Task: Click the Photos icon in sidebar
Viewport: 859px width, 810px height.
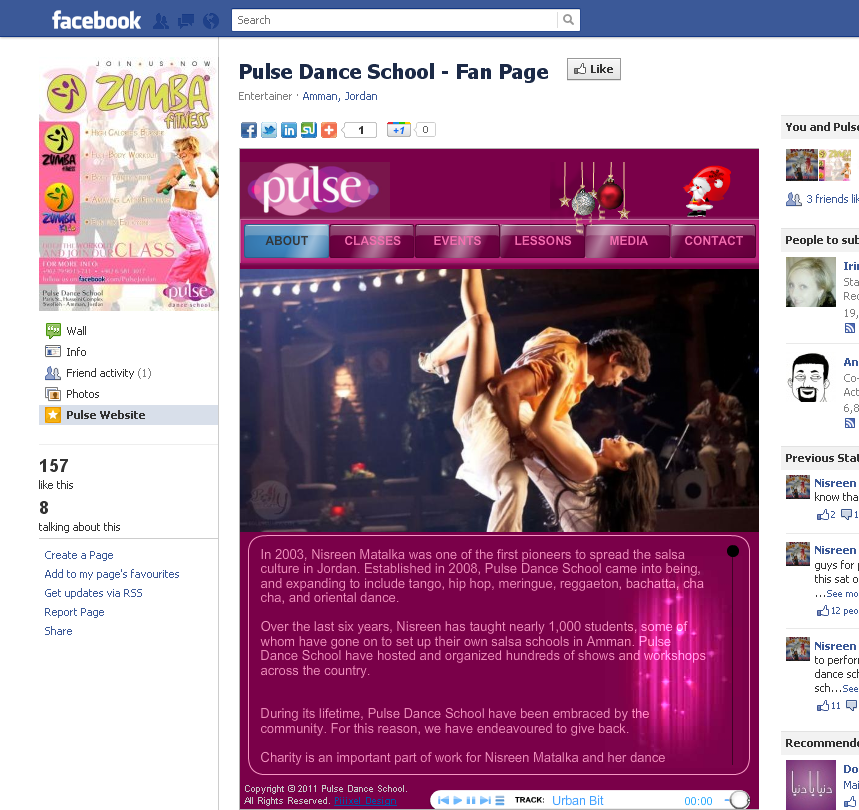Action: coord(53,394)
